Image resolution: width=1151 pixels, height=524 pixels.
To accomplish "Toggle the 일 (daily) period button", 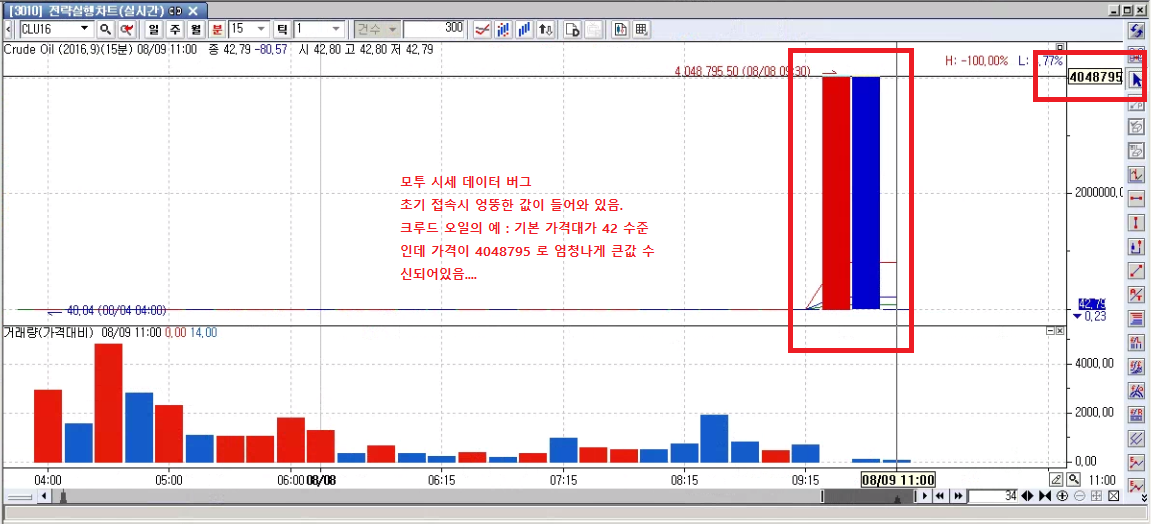I will (154, 29).
